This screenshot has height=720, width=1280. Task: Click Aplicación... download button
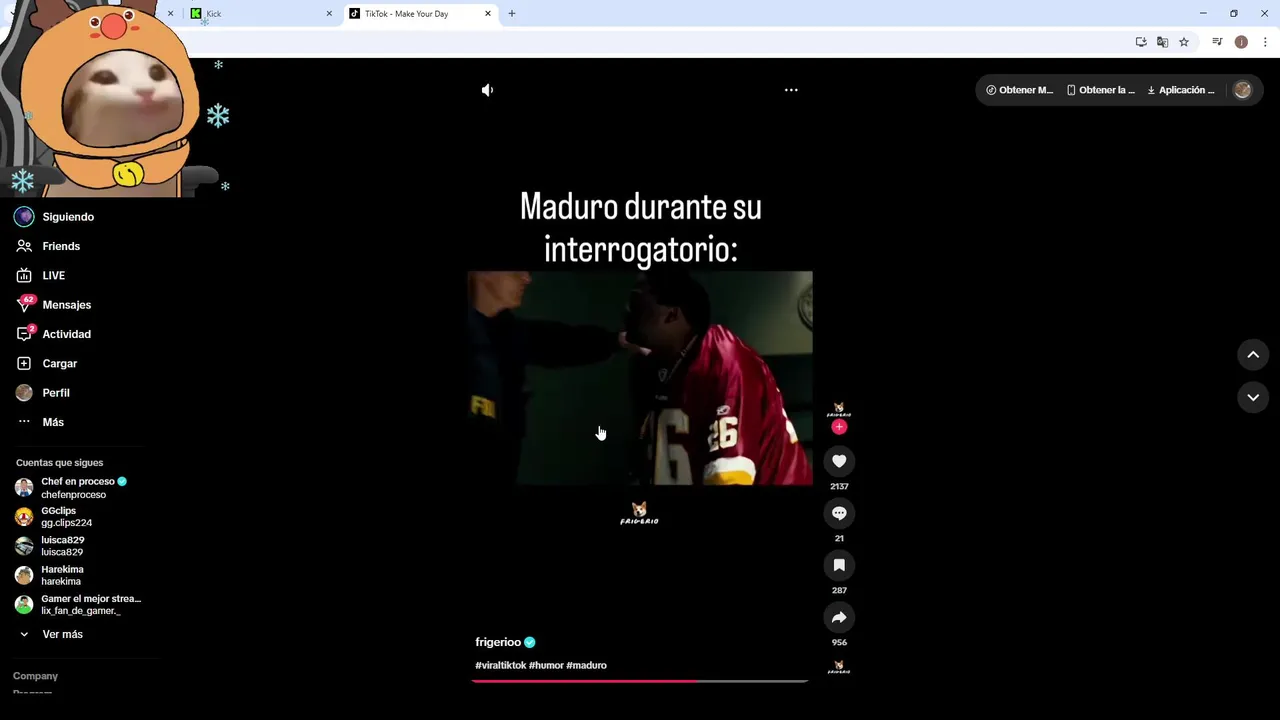coord(1181,90)
